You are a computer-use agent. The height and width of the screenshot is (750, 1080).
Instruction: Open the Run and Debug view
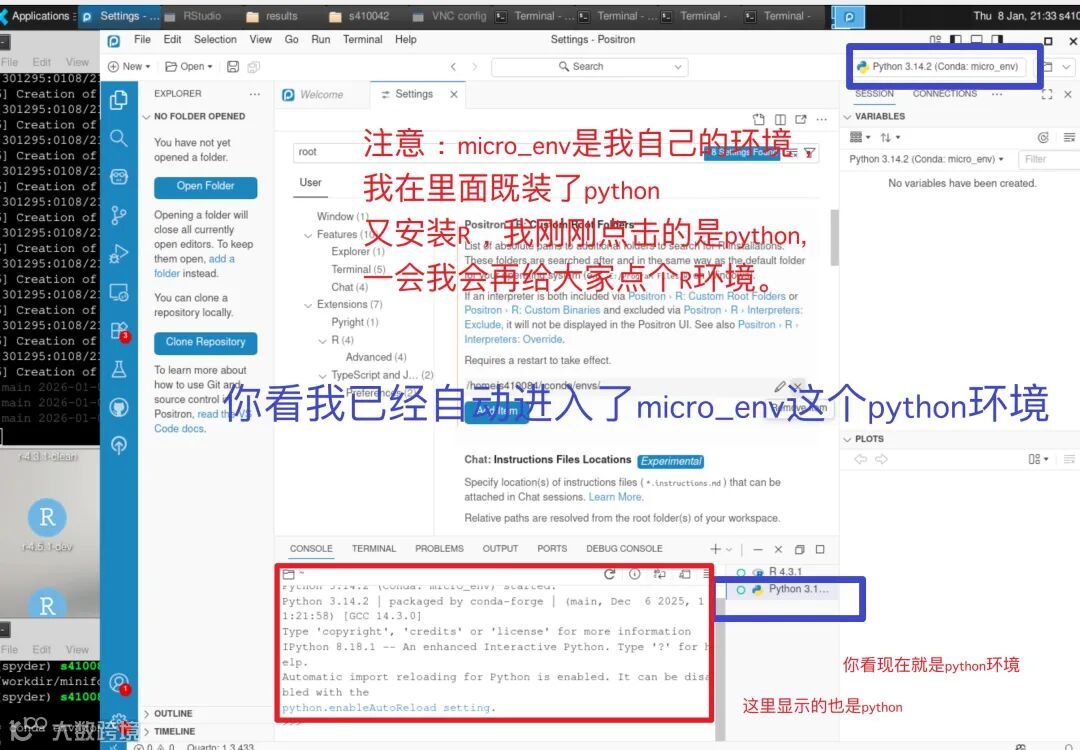pyautogui.click(x=118, y=254)
